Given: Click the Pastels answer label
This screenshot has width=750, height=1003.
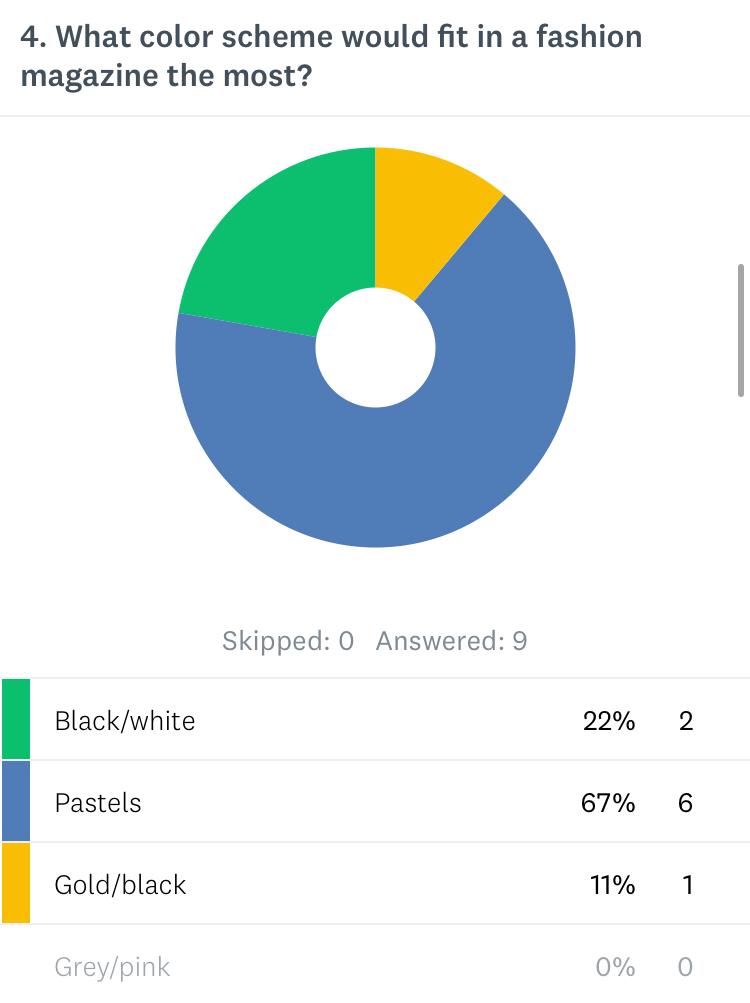Looking at the screenshot, I should point(98,803).
